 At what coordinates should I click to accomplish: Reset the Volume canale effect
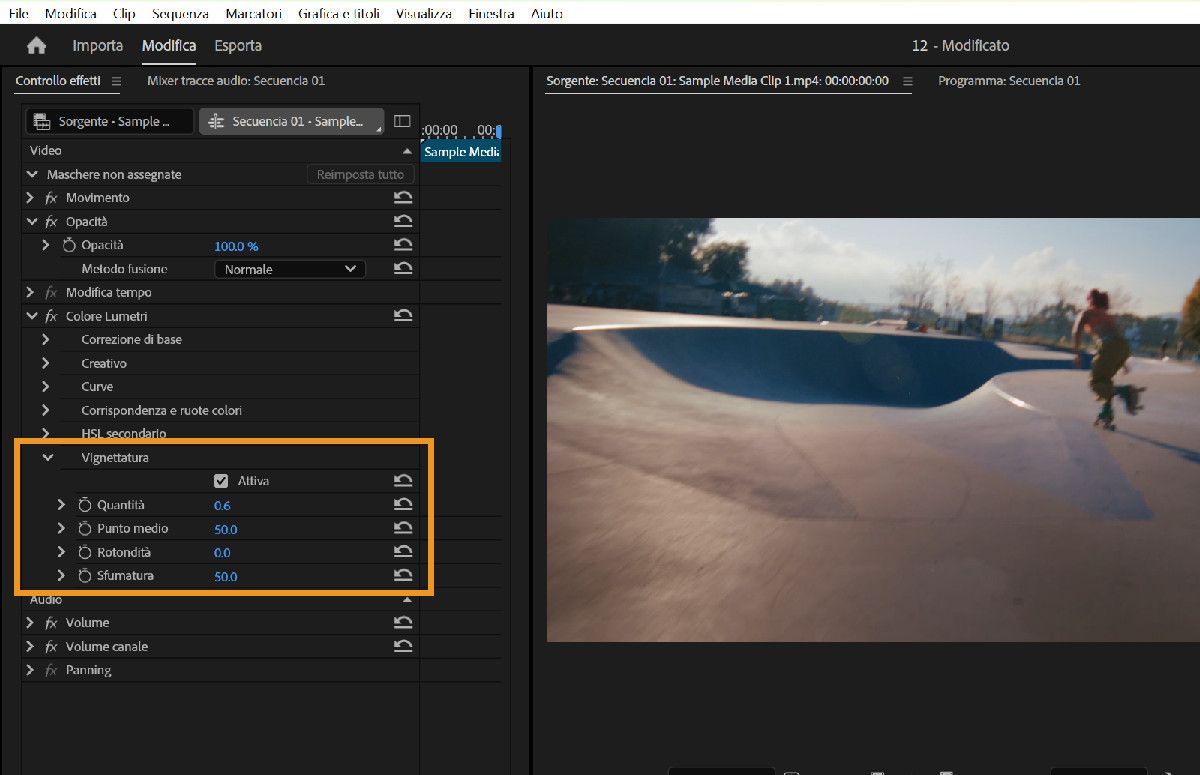click(x=403, y=647)
